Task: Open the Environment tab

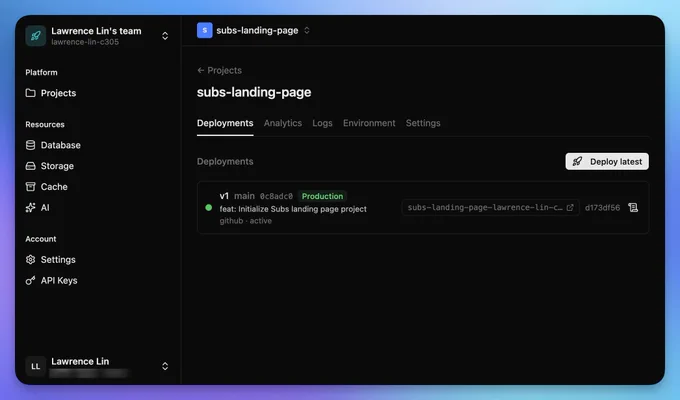Action: point(369,123)
